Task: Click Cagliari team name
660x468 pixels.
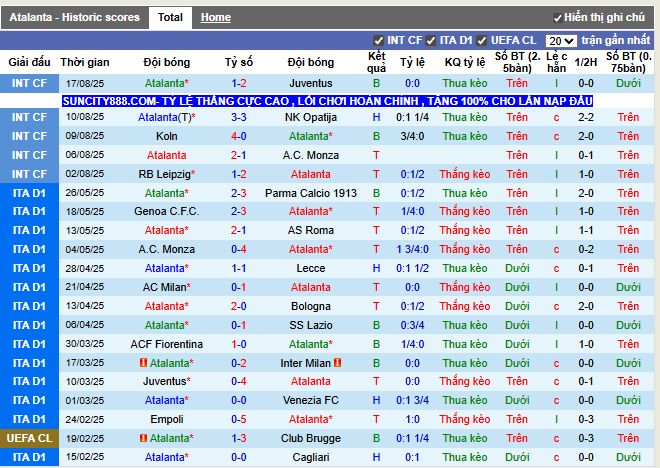Action: click(x=311, y=457)
